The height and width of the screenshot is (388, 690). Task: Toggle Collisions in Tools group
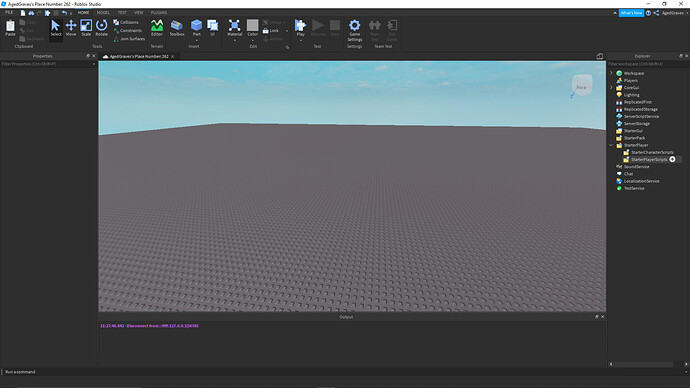click(x=126, y=22)
